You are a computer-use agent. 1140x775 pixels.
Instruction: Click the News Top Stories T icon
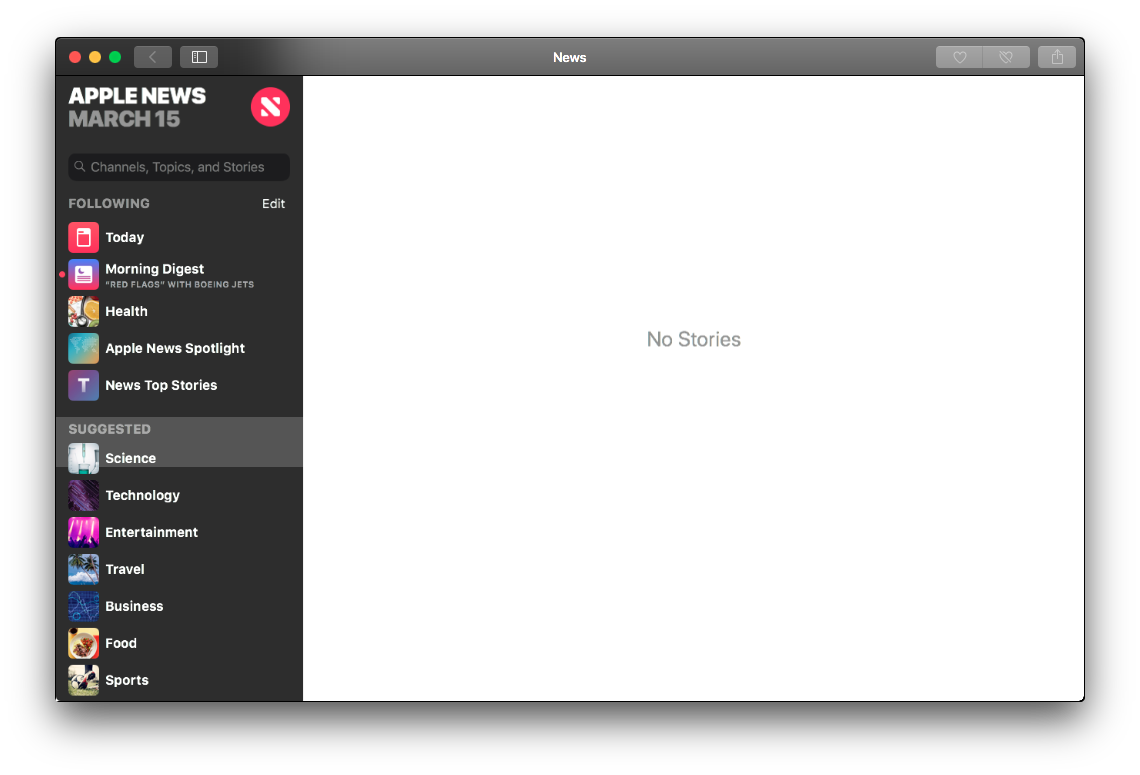[84, 385]
